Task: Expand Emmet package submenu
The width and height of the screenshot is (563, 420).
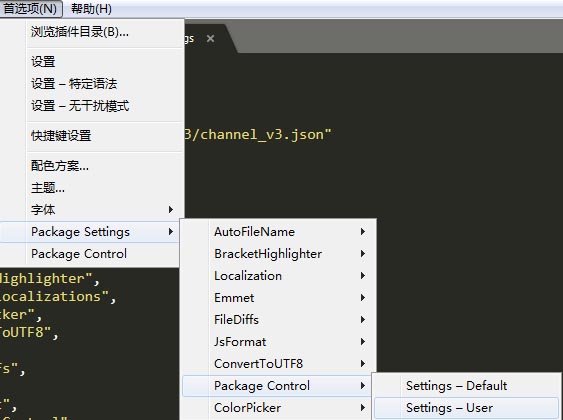Action: tap(278, 298)
